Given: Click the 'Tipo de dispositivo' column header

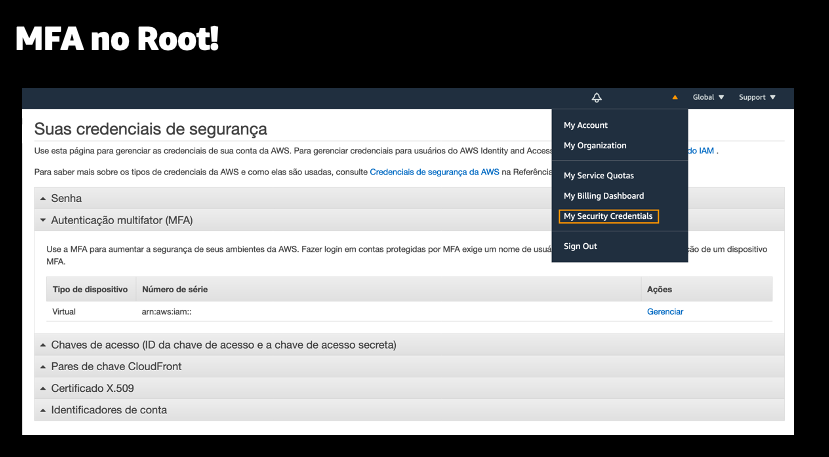Looking at the screenshot, I should pos(90,289).
